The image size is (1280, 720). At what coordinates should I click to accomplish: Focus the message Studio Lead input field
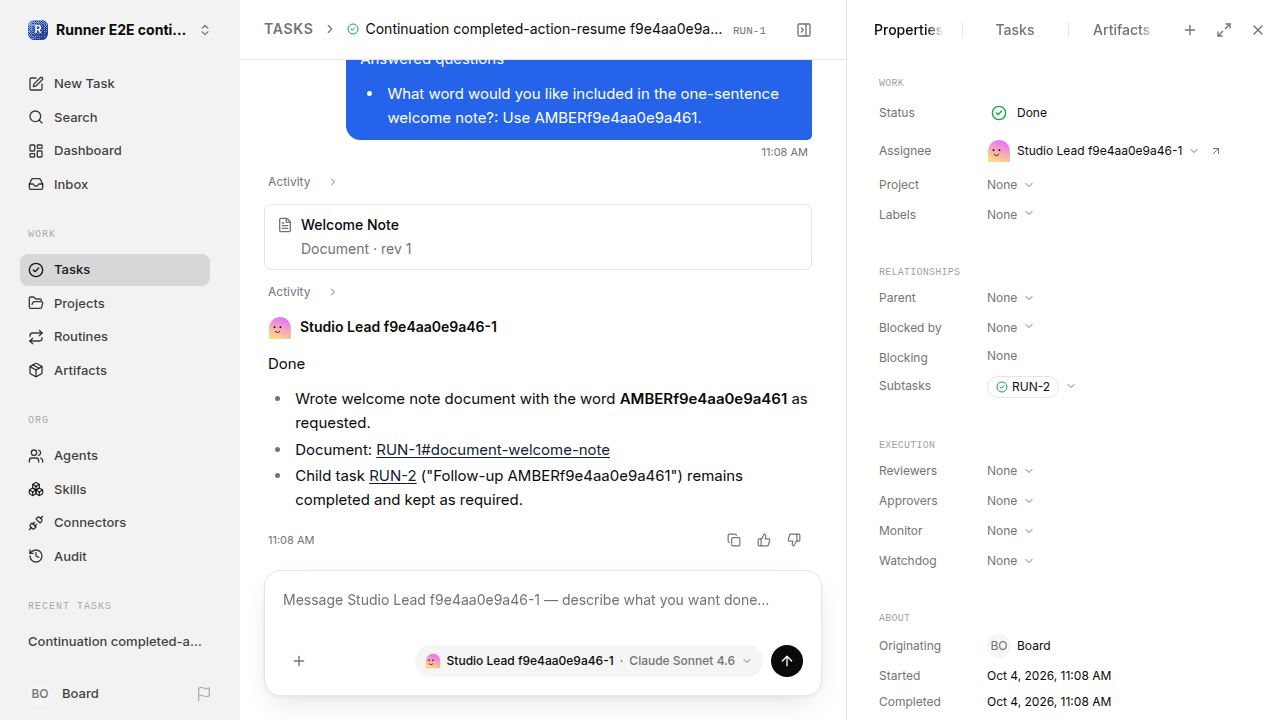tap(542, 601)
